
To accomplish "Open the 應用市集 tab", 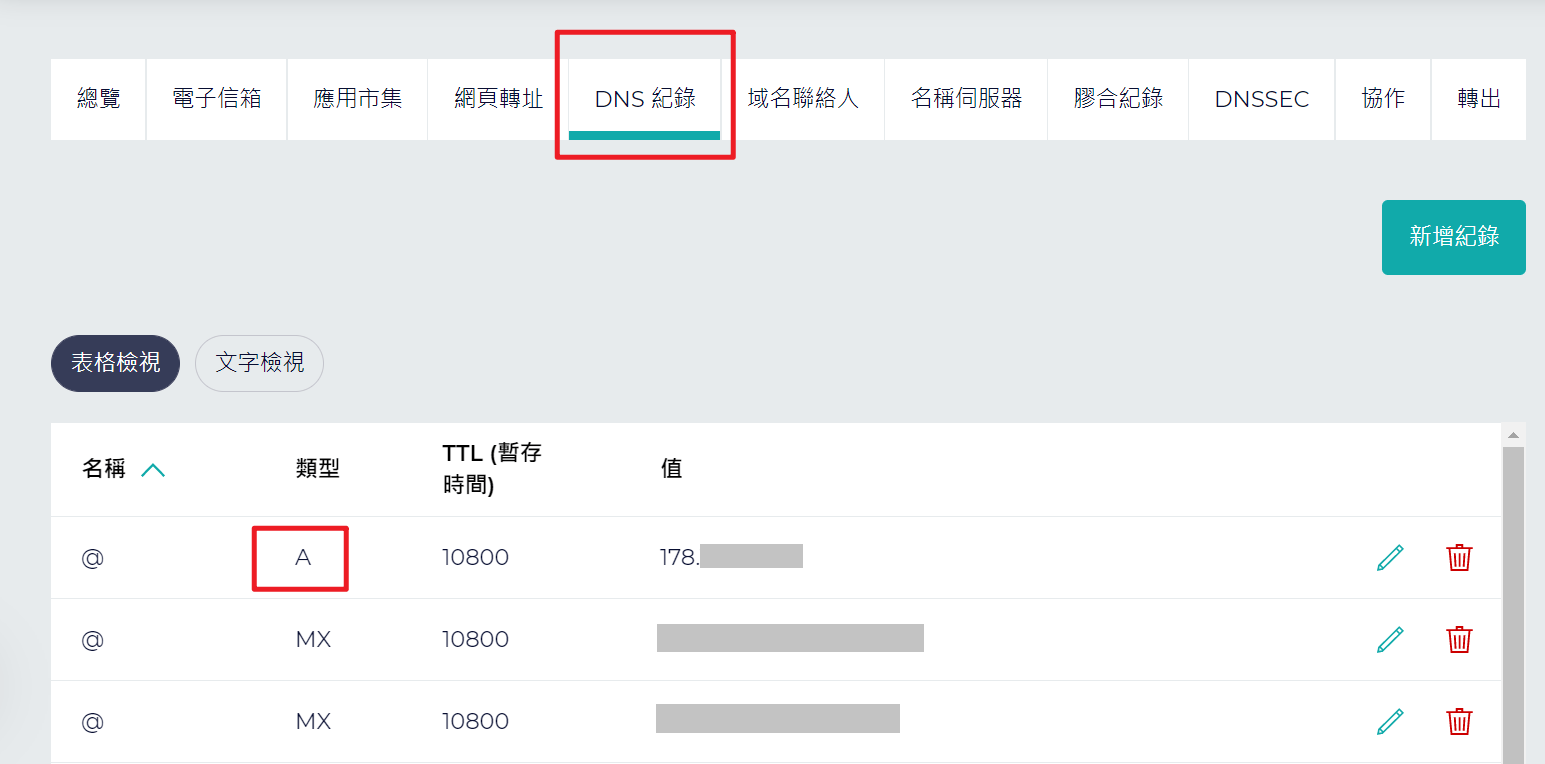I will pyautogui.click(x=358, y=99).
